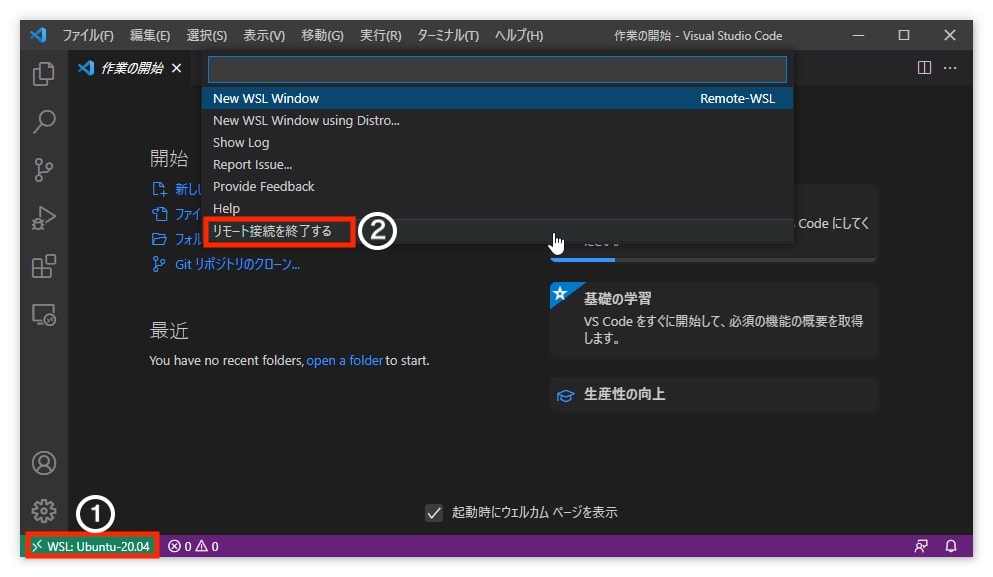Viewport: 993px width, 577px height.
Task: Click the Remote-WSL label in list
Action: pos(737,98)
